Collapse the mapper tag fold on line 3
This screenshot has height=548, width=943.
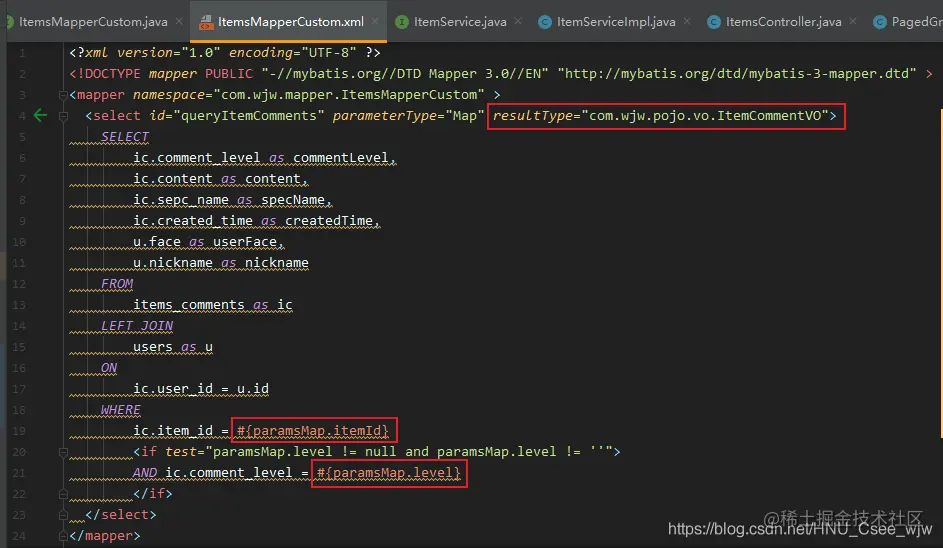point(63,94)
